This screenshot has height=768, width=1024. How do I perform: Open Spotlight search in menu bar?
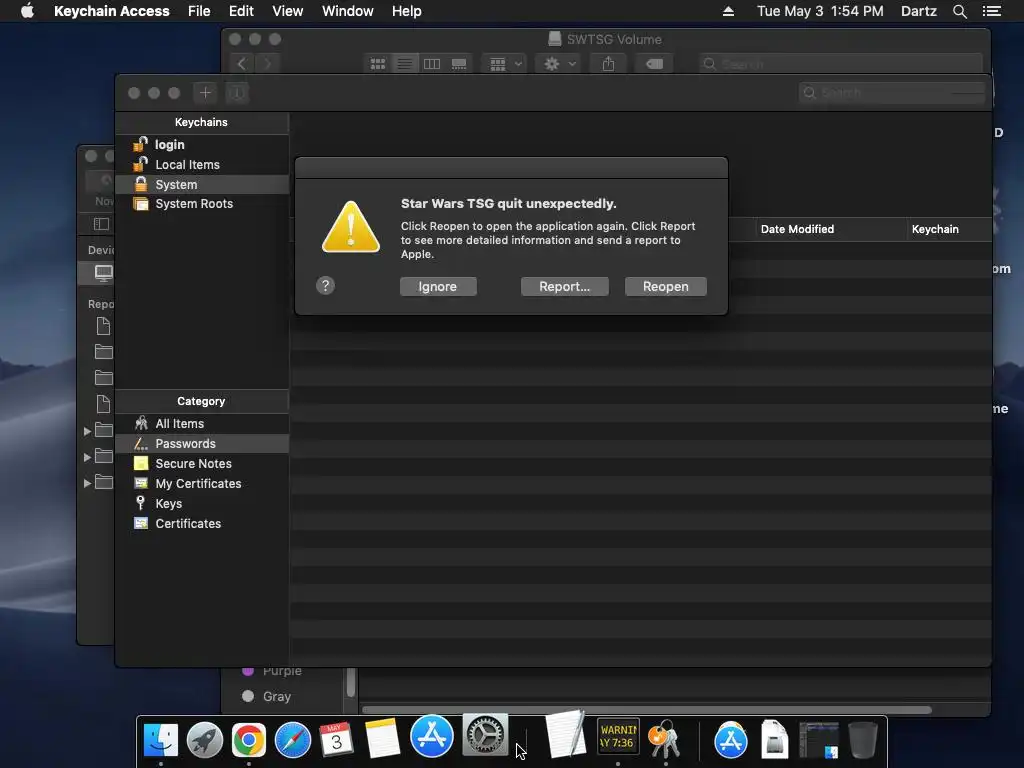coord(959,11)
